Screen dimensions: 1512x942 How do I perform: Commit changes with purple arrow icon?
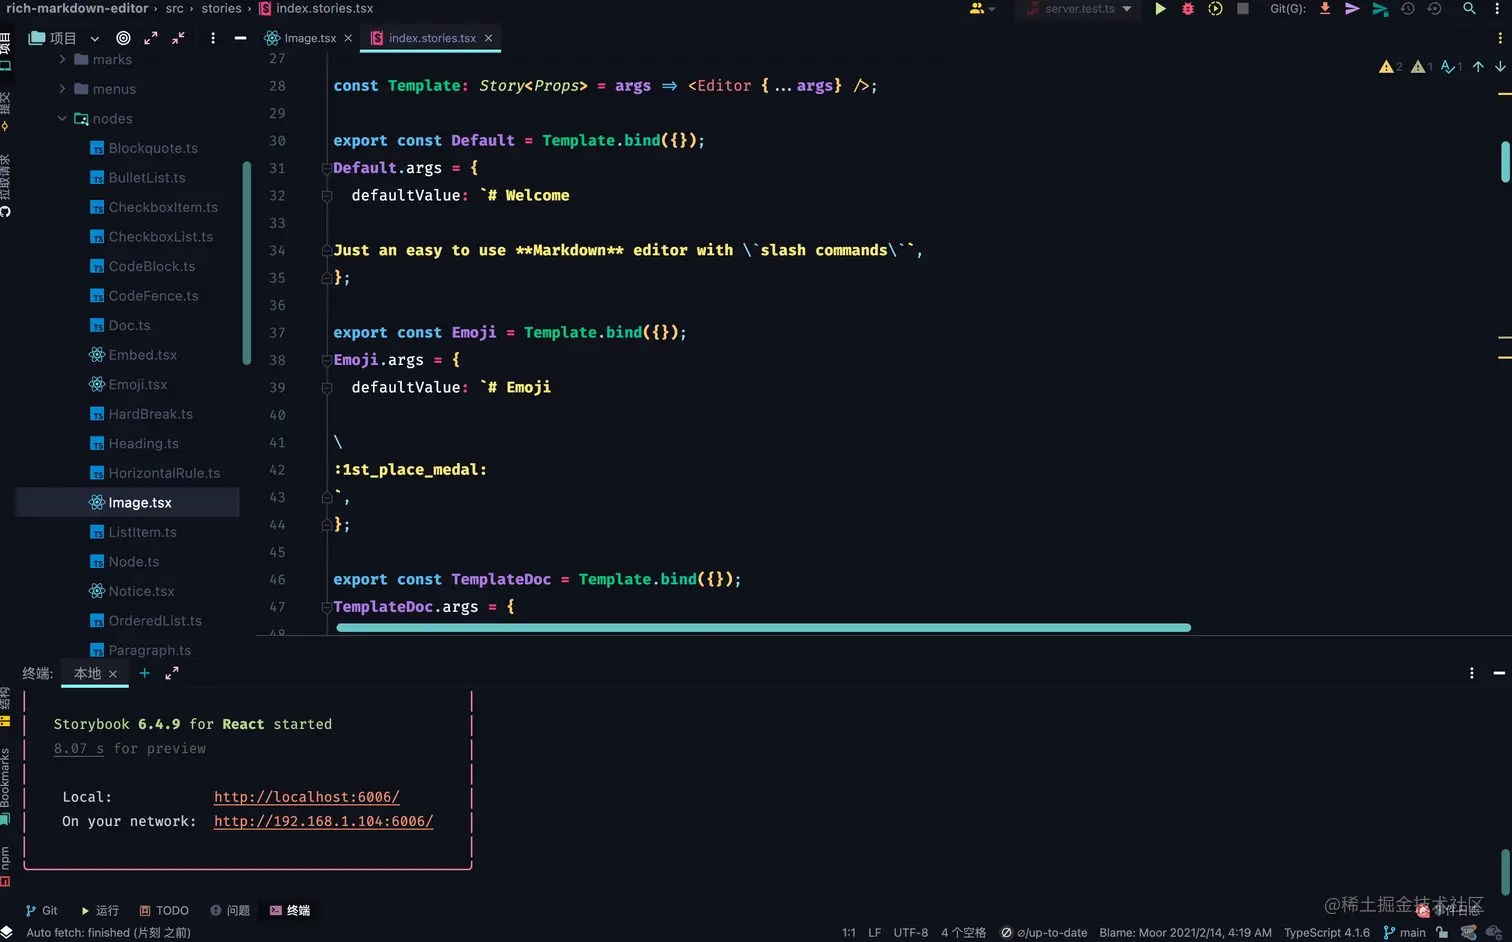[x=1352, y=9]
